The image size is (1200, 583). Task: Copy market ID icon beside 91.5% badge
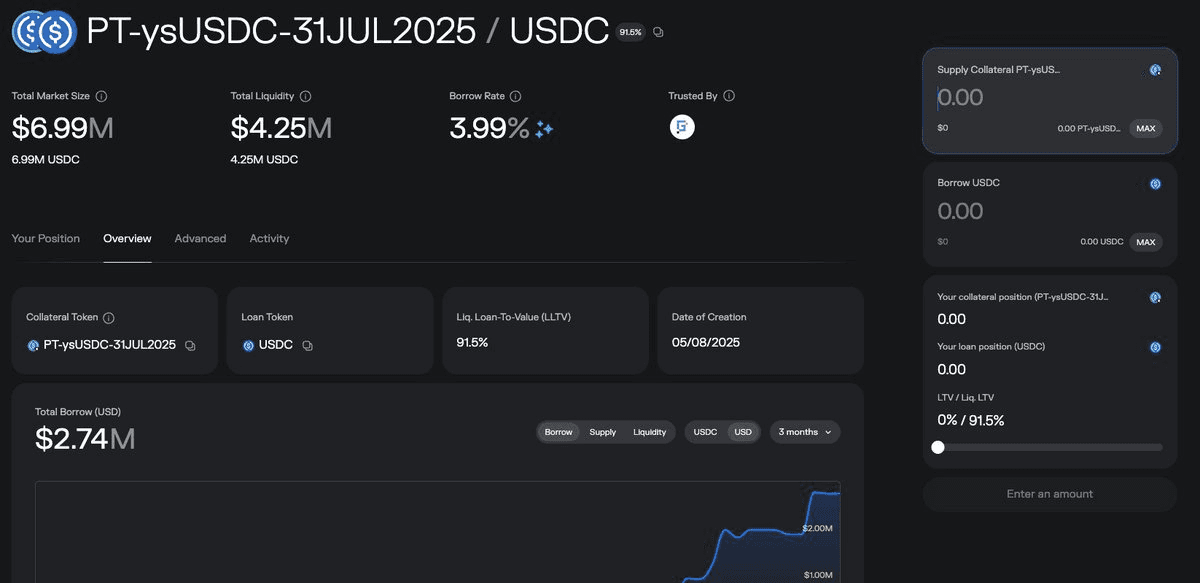(x=658, y=32)
